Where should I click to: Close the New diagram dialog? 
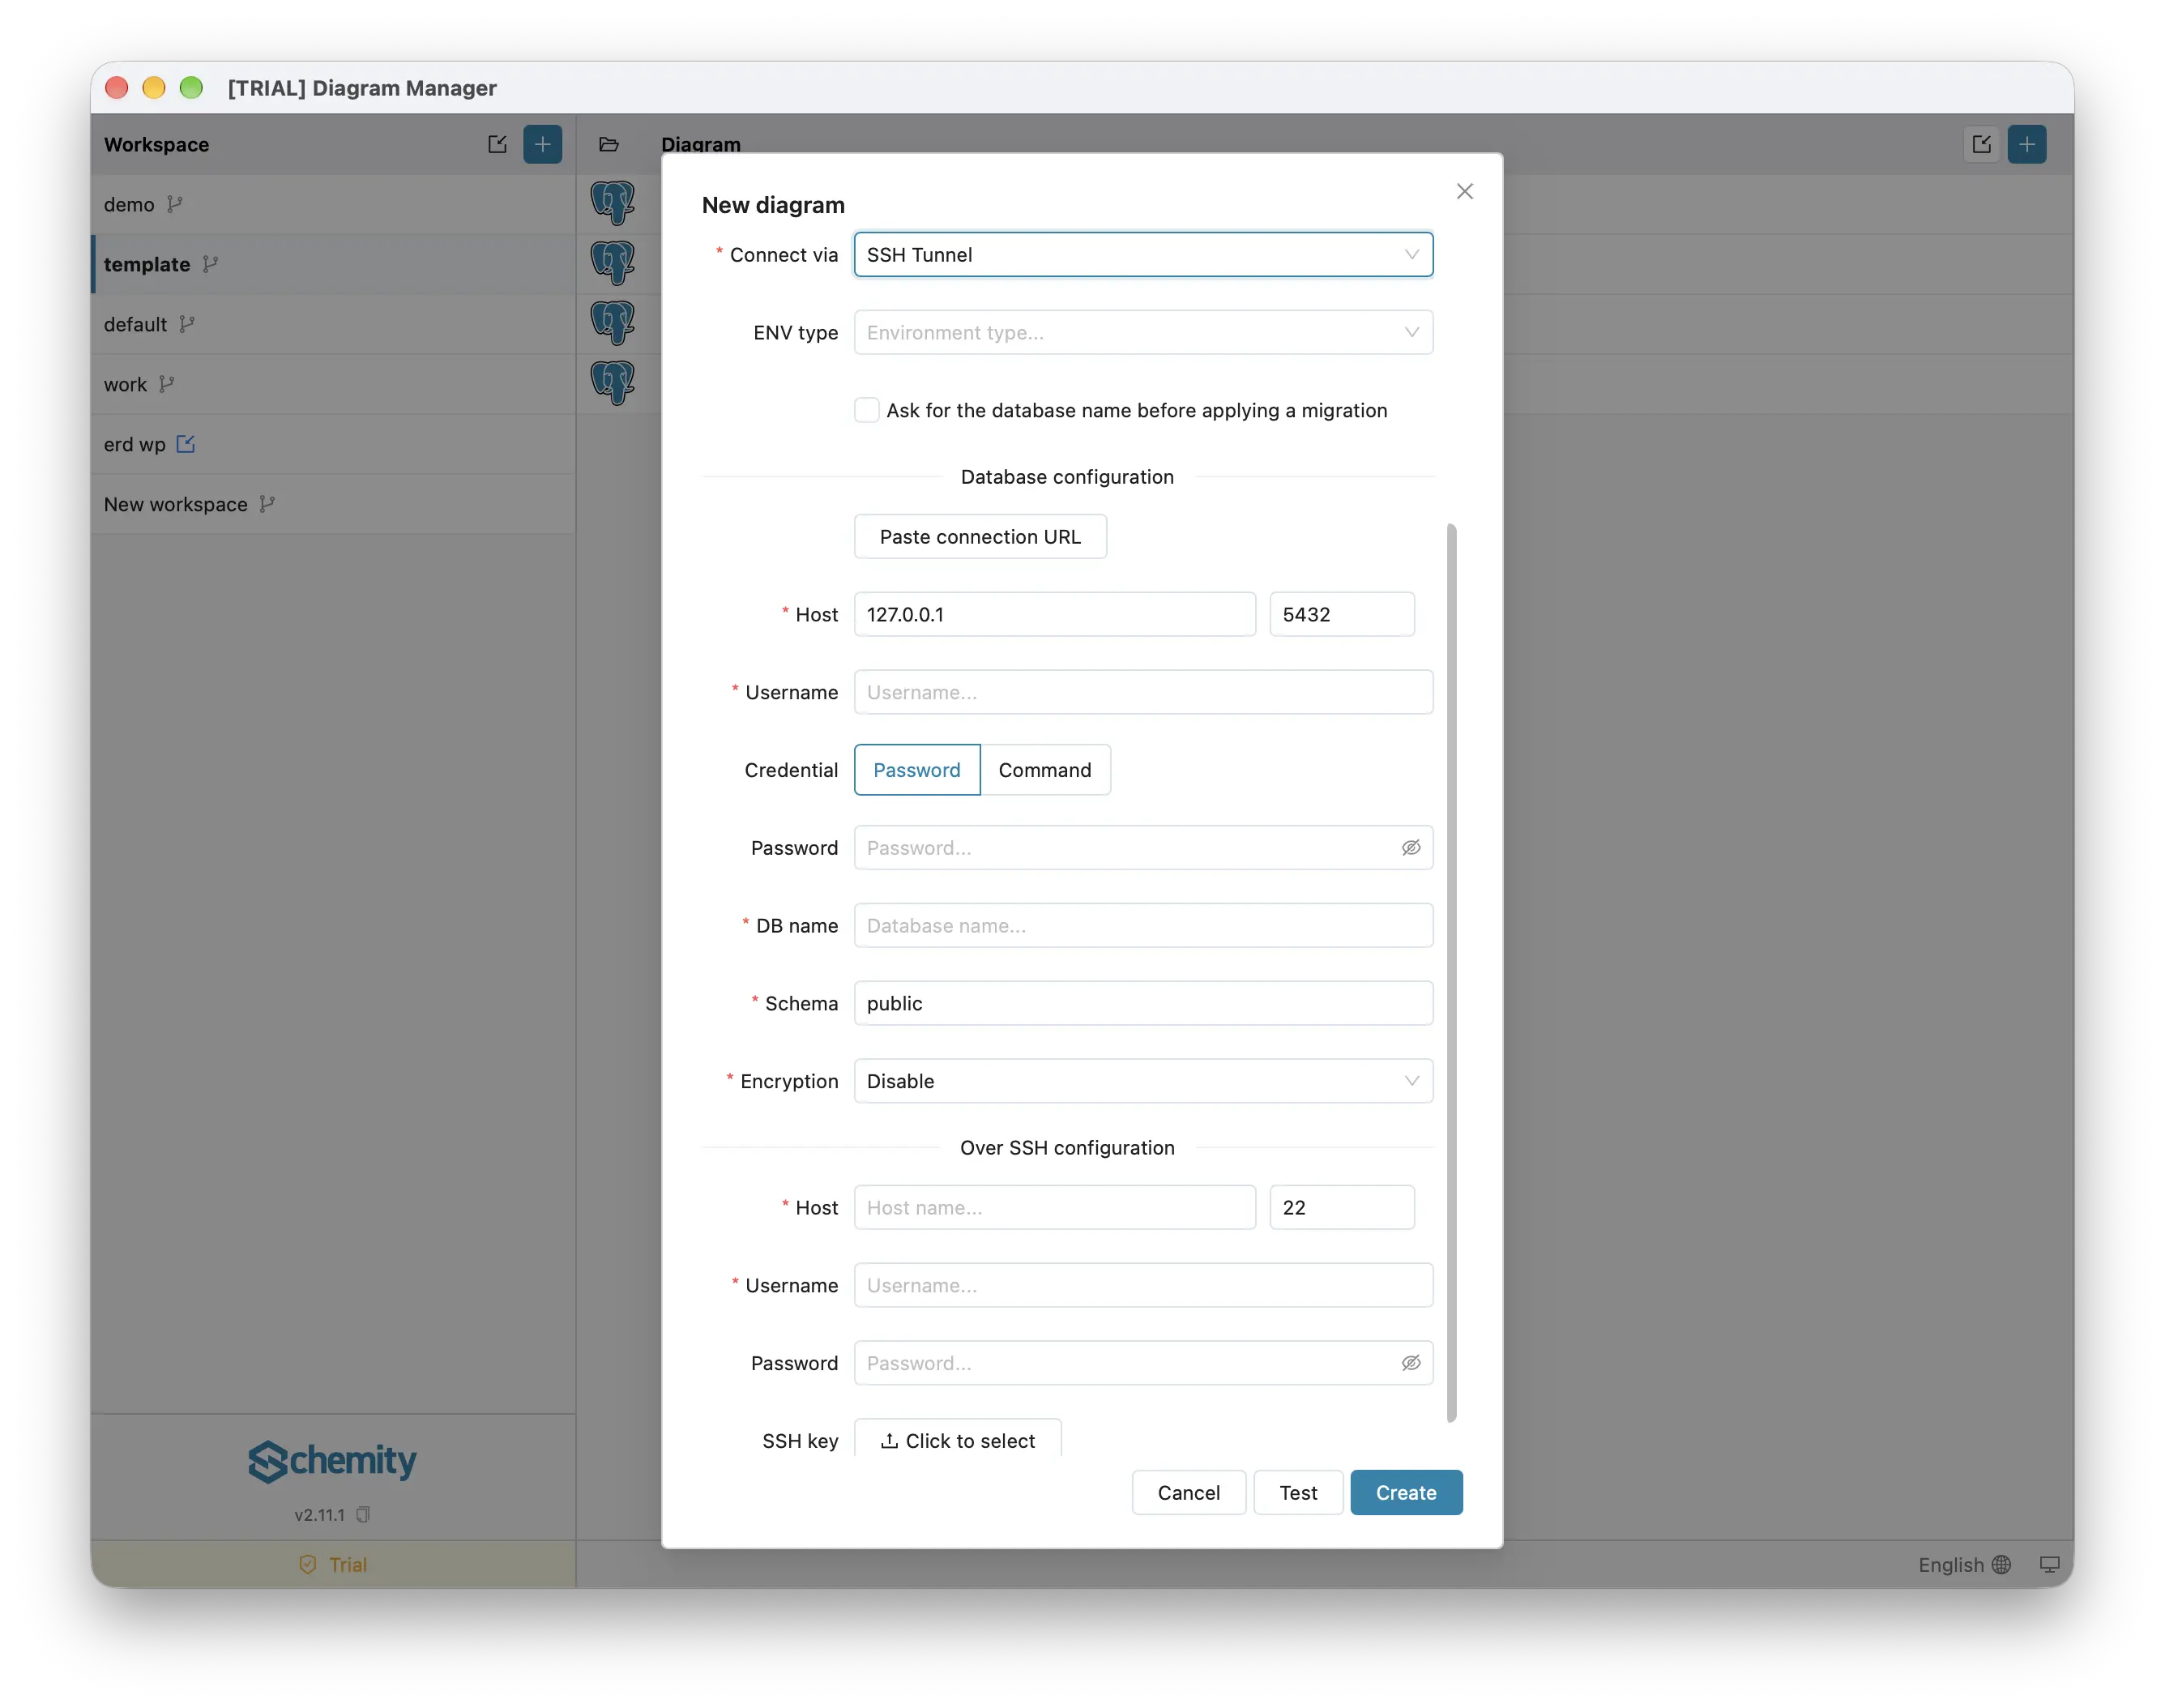point(1465,191)
